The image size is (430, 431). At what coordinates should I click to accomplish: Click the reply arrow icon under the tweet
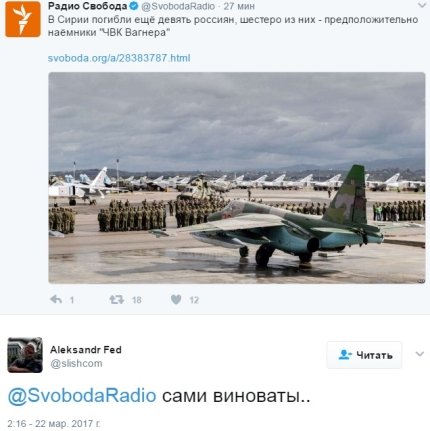click(56, 299)
